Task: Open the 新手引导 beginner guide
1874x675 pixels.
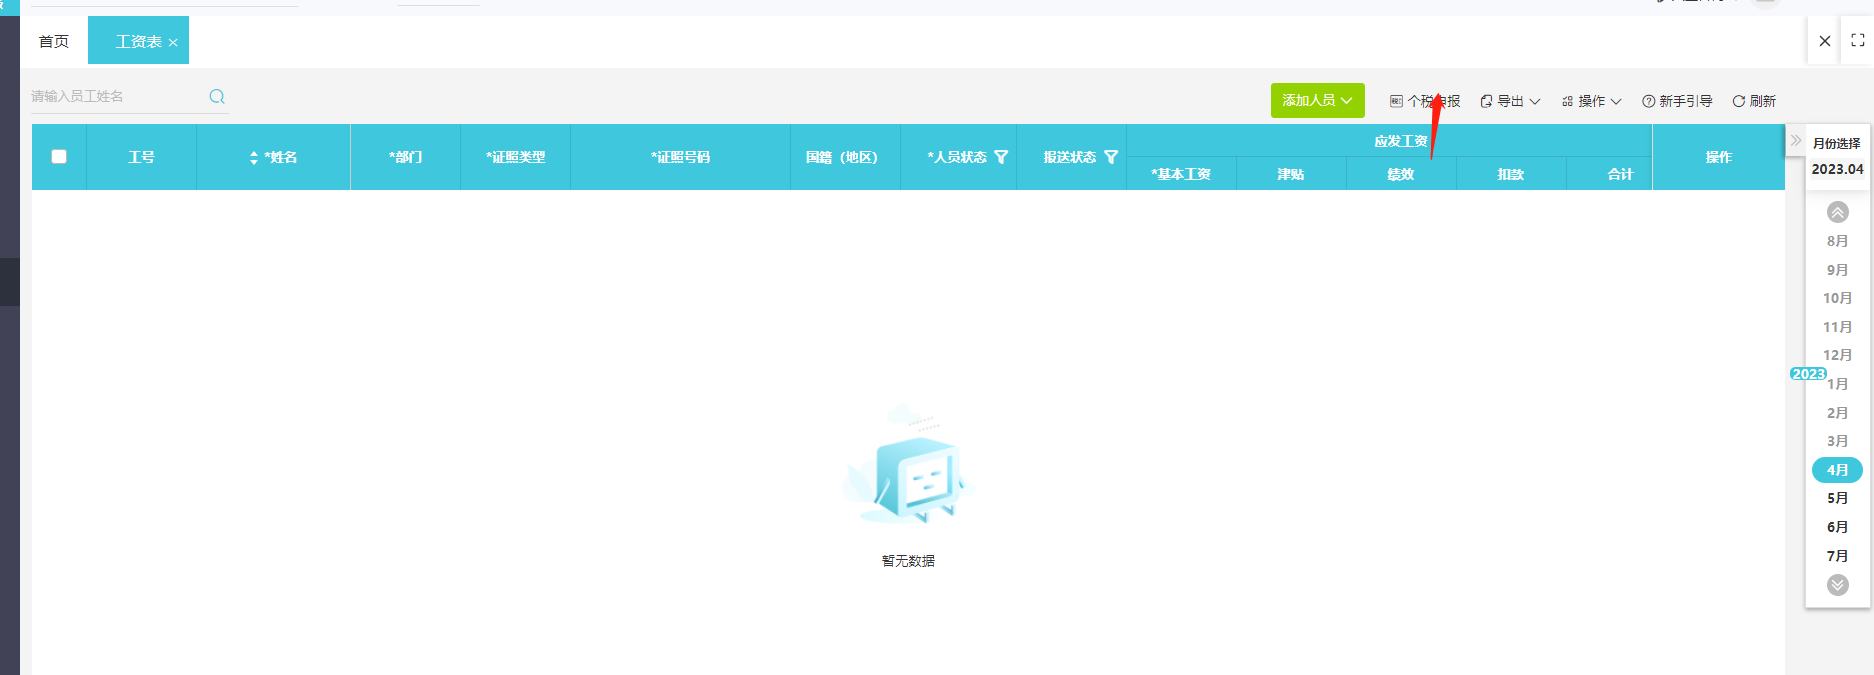Action: 1677,101
